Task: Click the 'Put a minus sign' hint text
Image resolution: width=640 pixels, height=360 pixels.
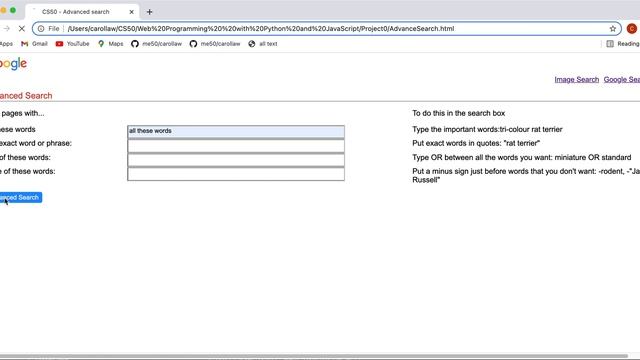Action: (526, 176)
